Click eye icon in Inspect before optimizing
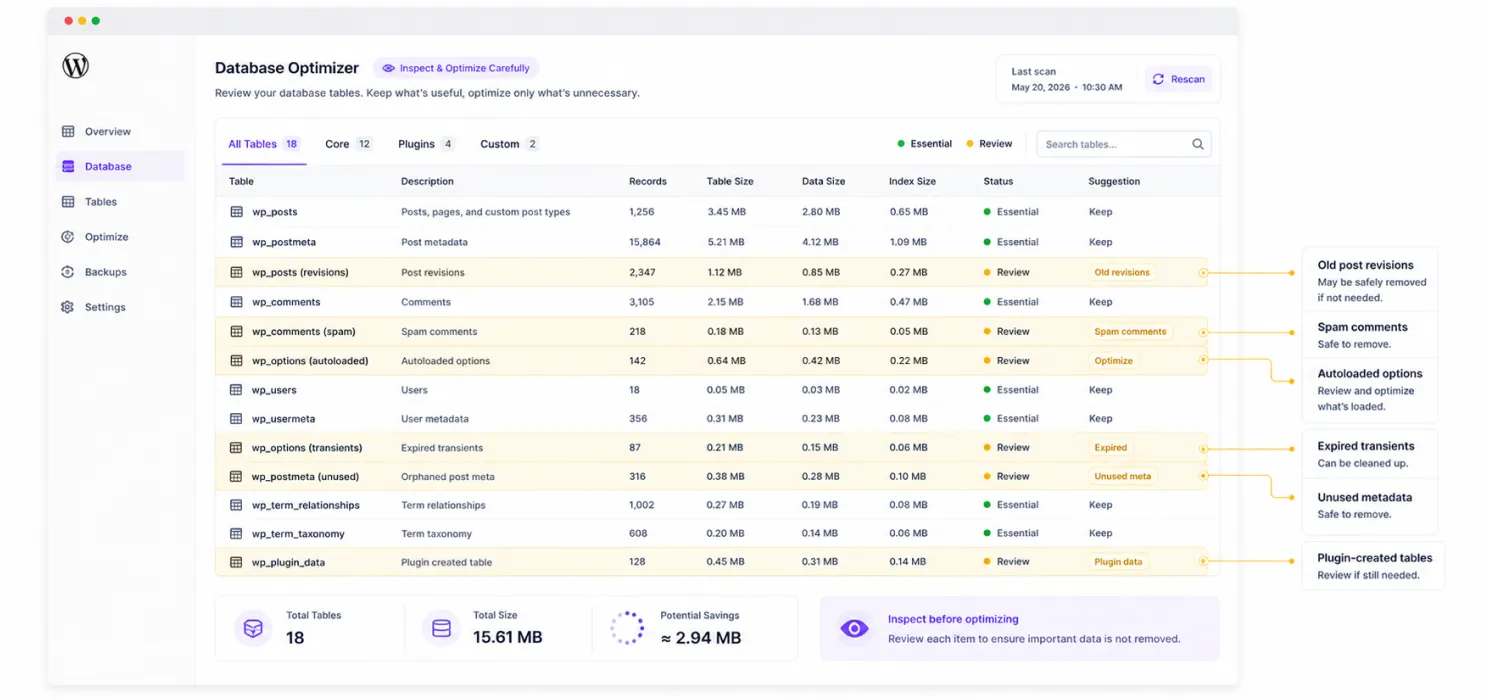Viewport: 1488px width, 700px height. (854, 628)
